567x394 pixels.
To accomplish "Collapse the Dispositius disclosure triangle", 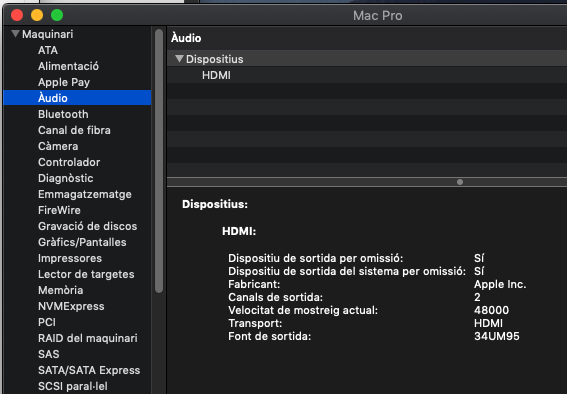I will [179, 59].
